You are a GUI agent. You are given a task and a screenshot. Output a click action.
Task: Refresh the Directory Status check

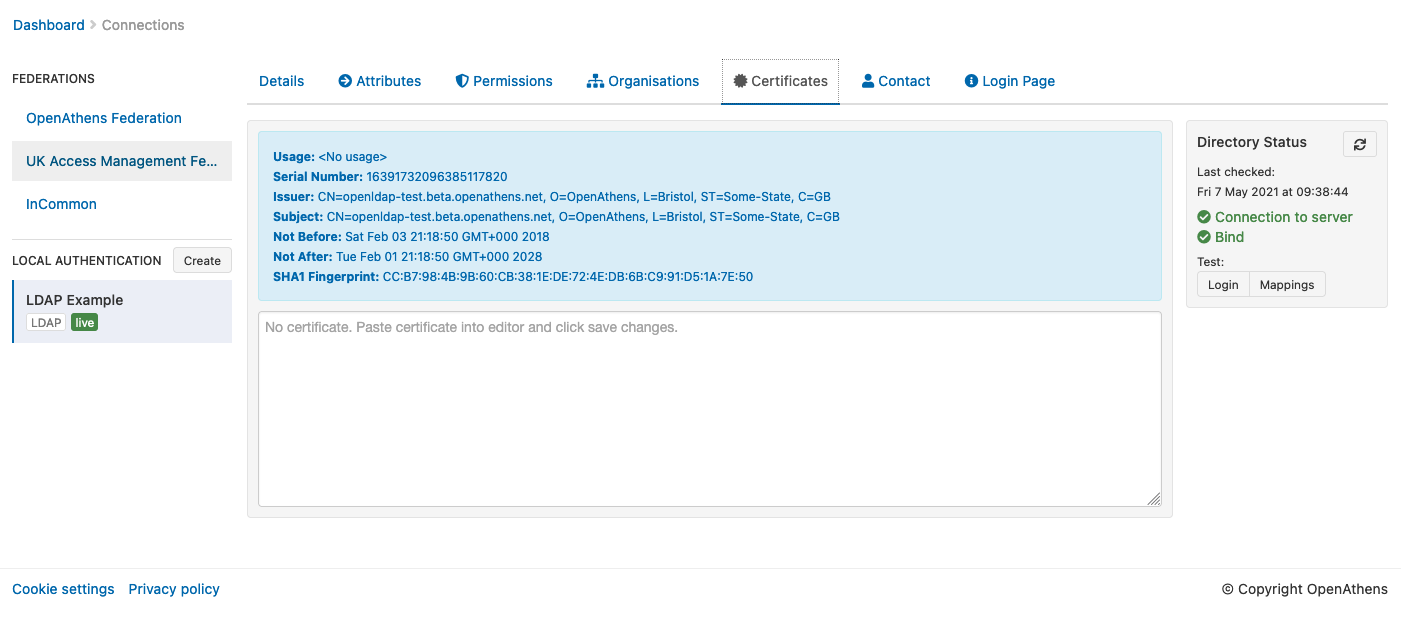[x=1359, y=143]
